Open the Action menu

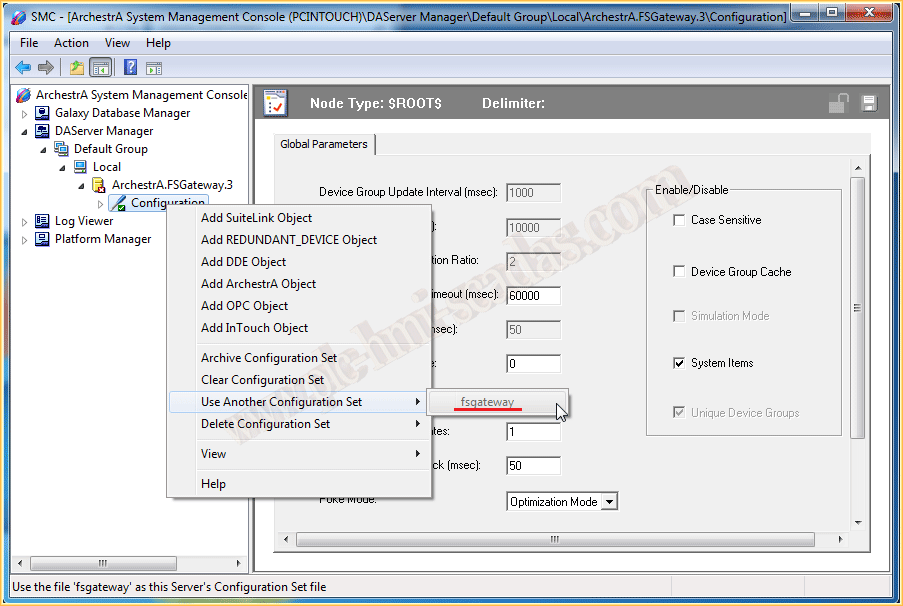click(x=71, y=43)
